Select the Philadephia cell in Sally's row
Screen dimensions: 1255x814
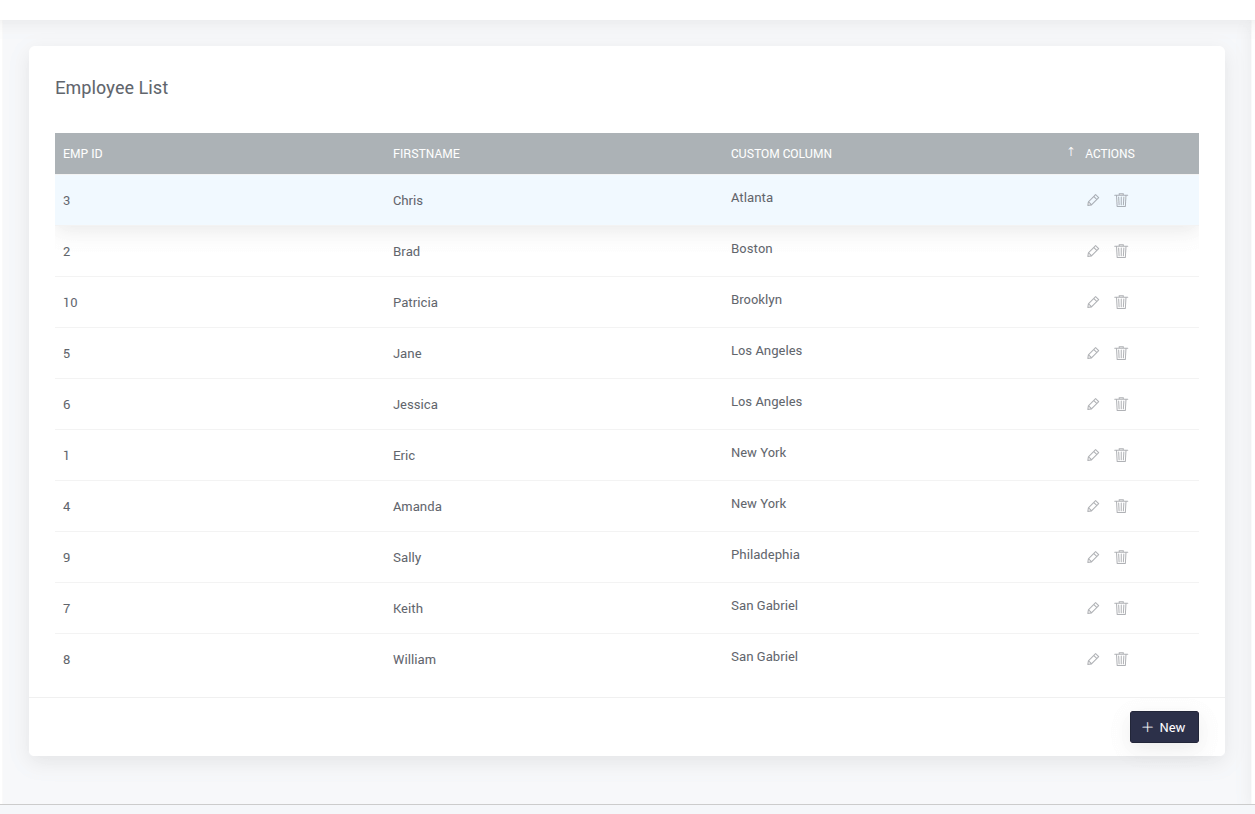(765, 555)
